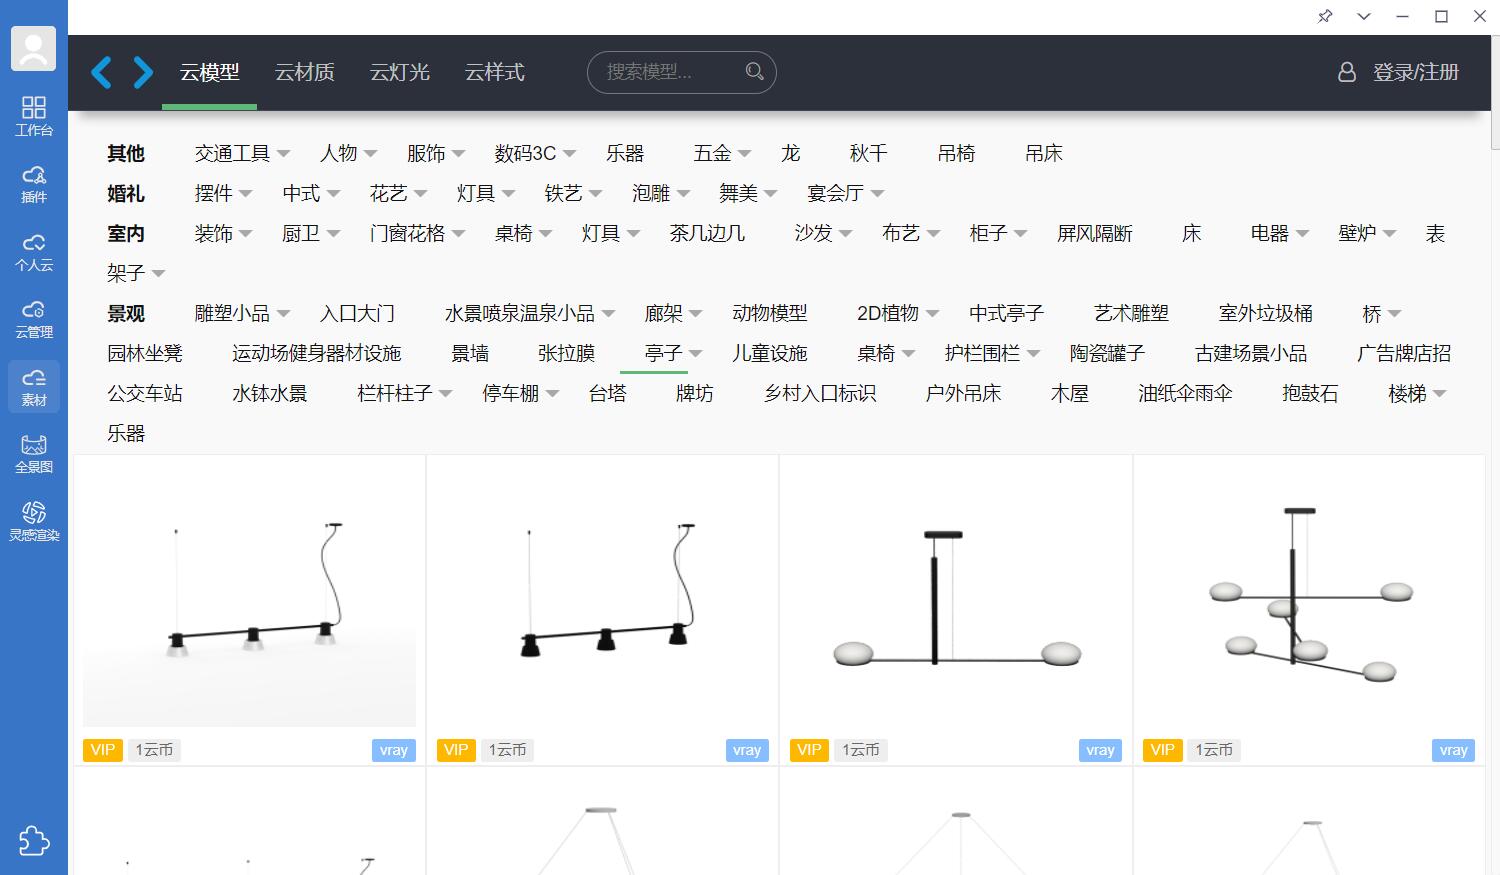The image size is (1500, 875).
Task: Open the 工作台 workbench sidebar icon
Action: point(34,116)
